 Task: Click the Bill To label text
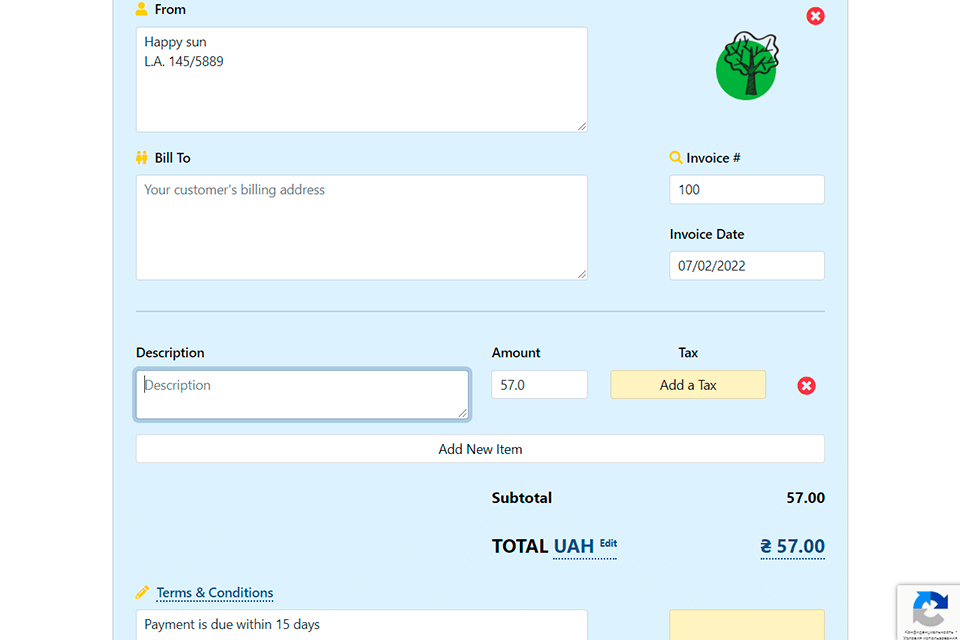173,158
